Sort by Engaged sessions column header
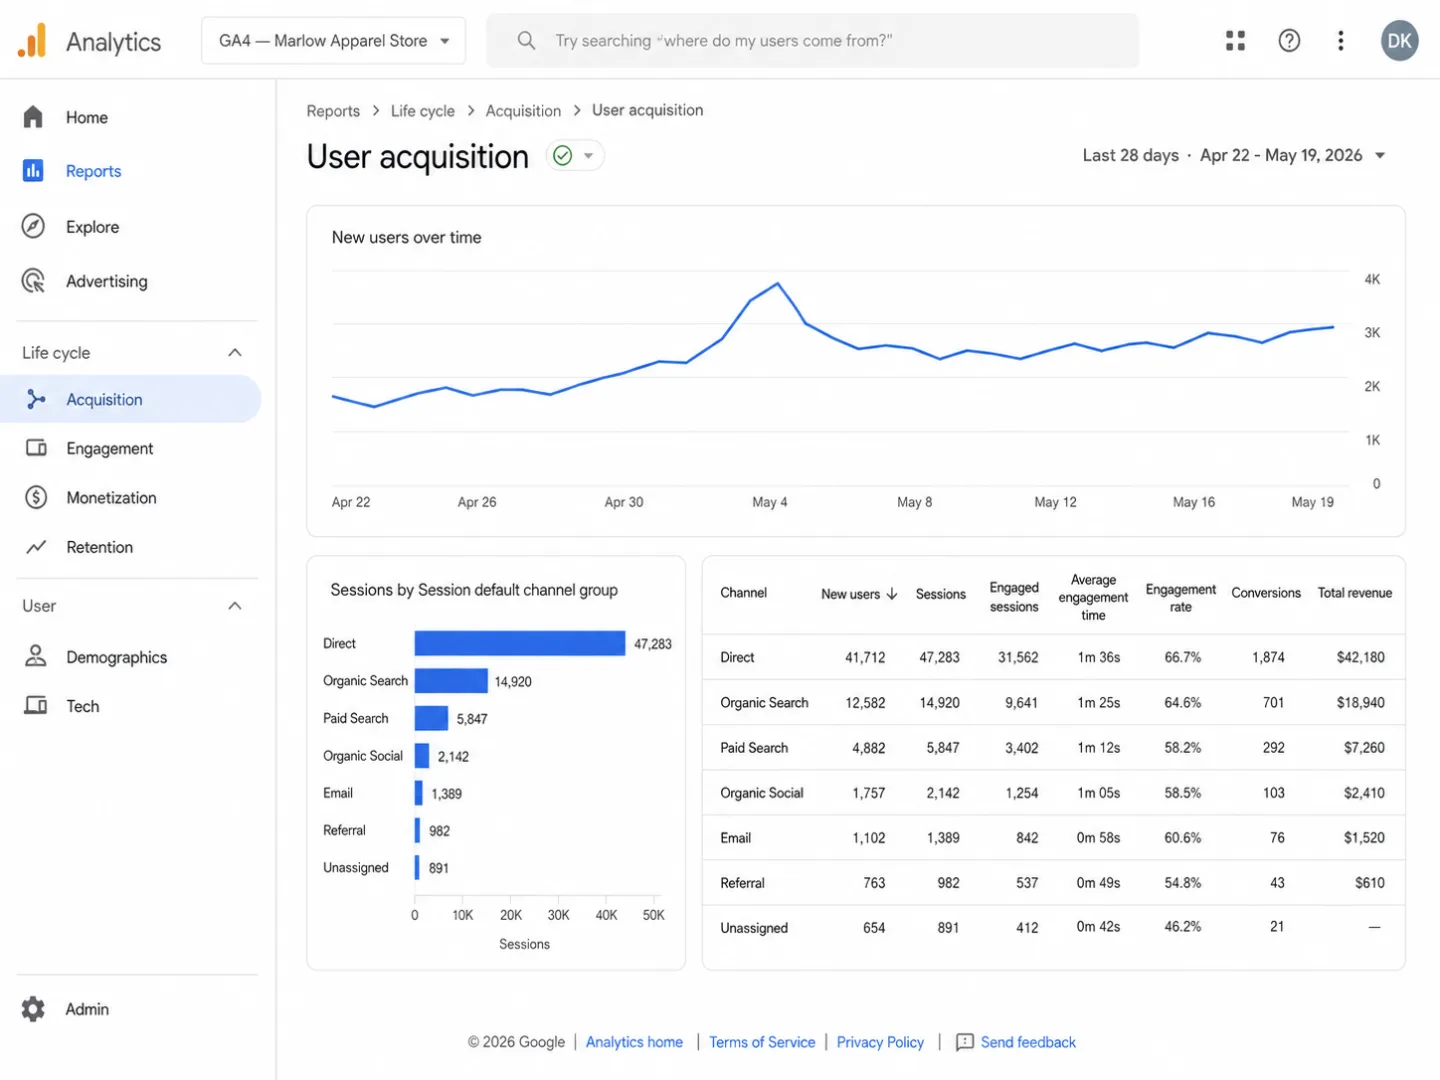 (1014, 597)
